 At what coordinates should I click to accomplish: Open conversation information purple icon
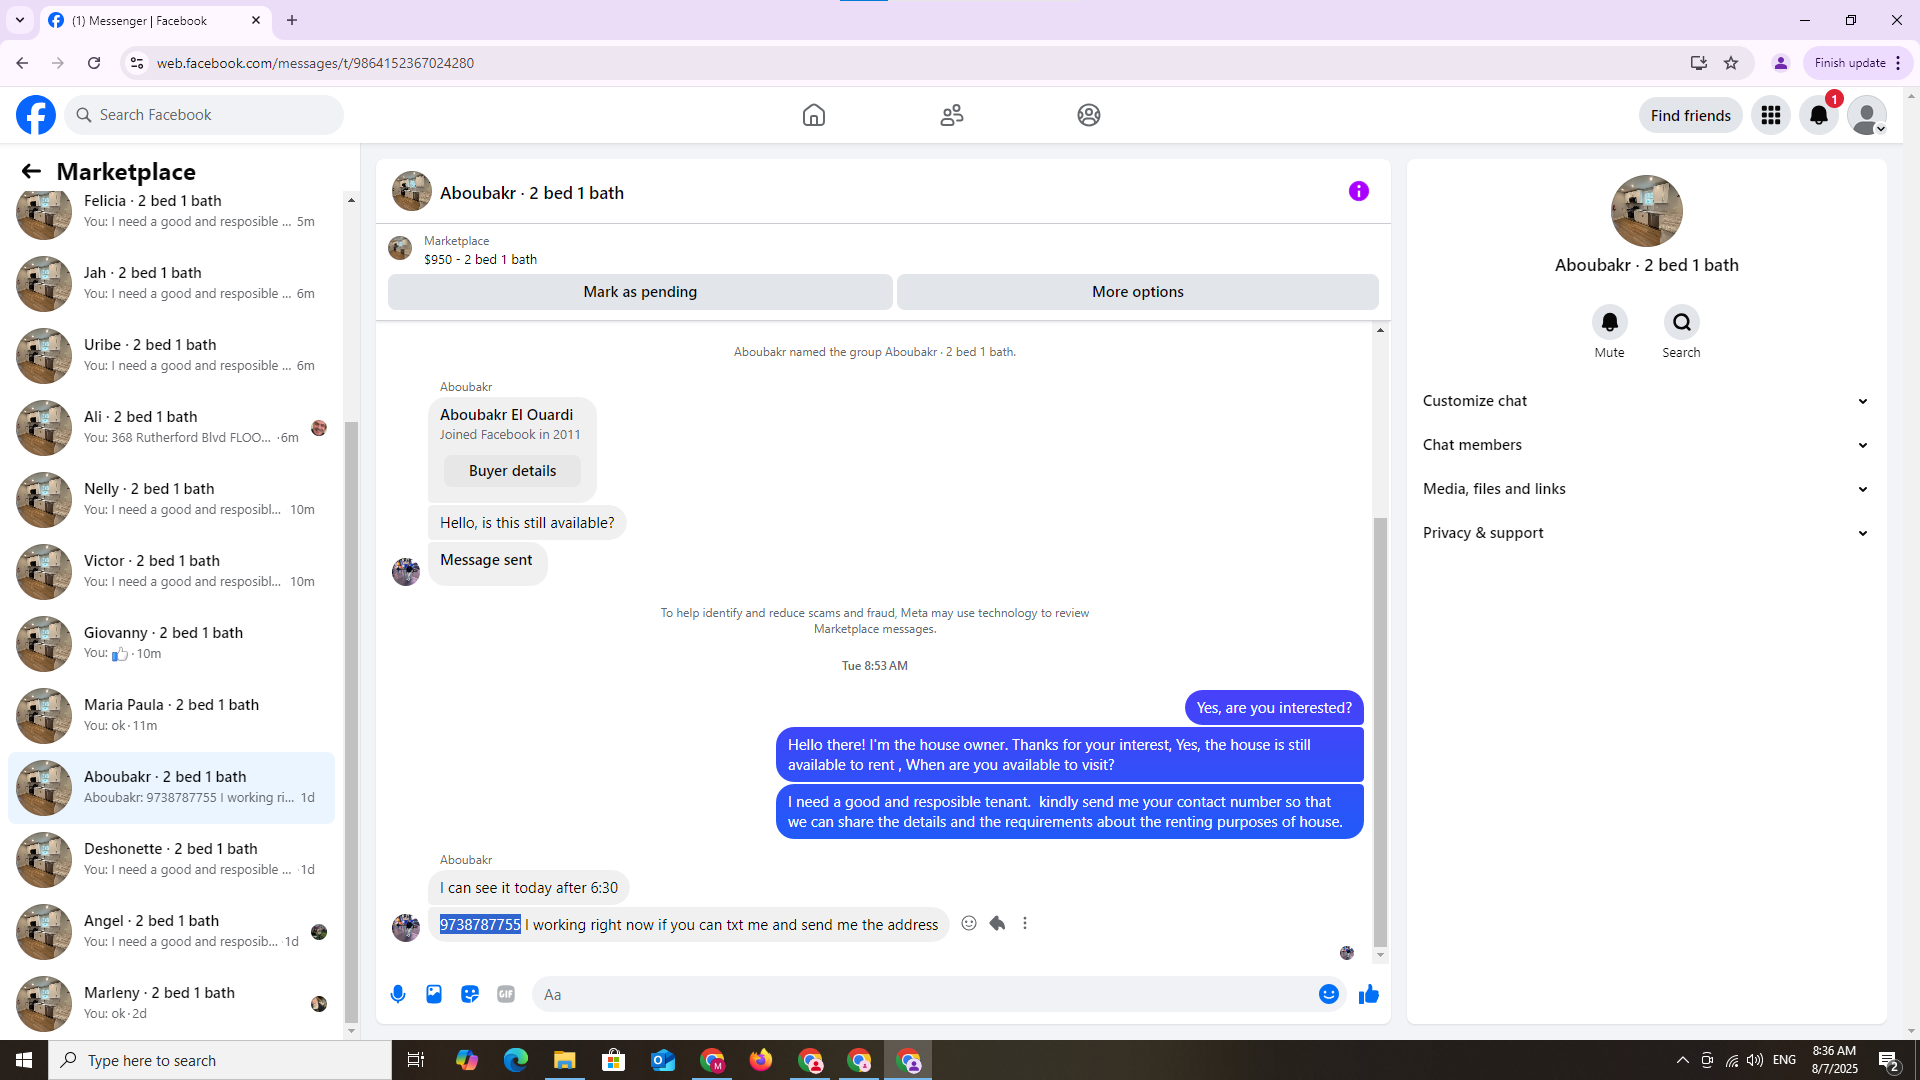click(1358, 191)
